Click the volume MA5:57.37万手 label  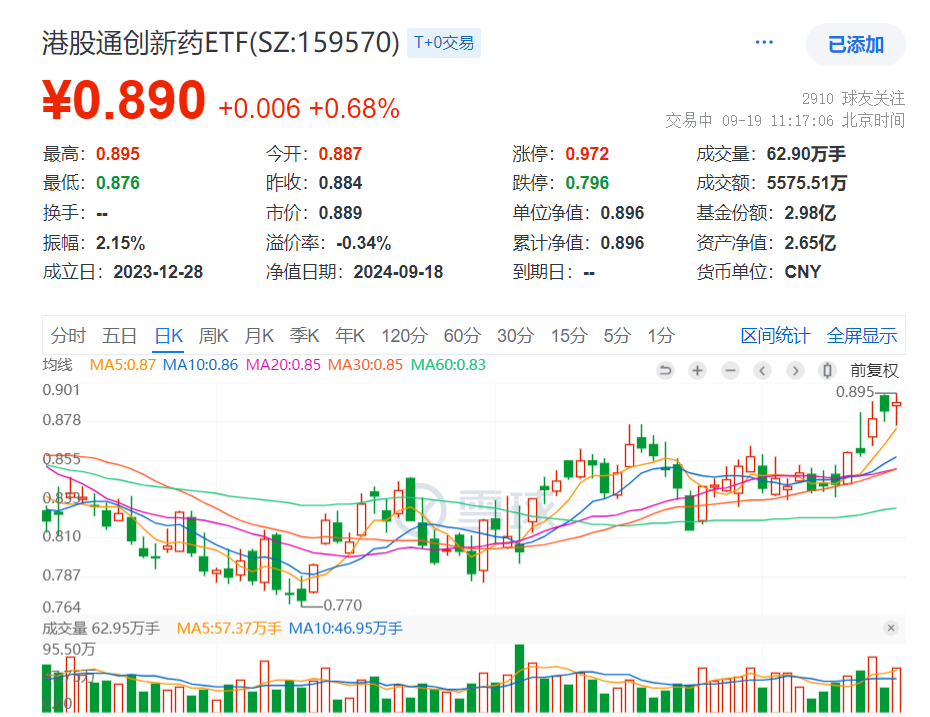pos(229,628)
